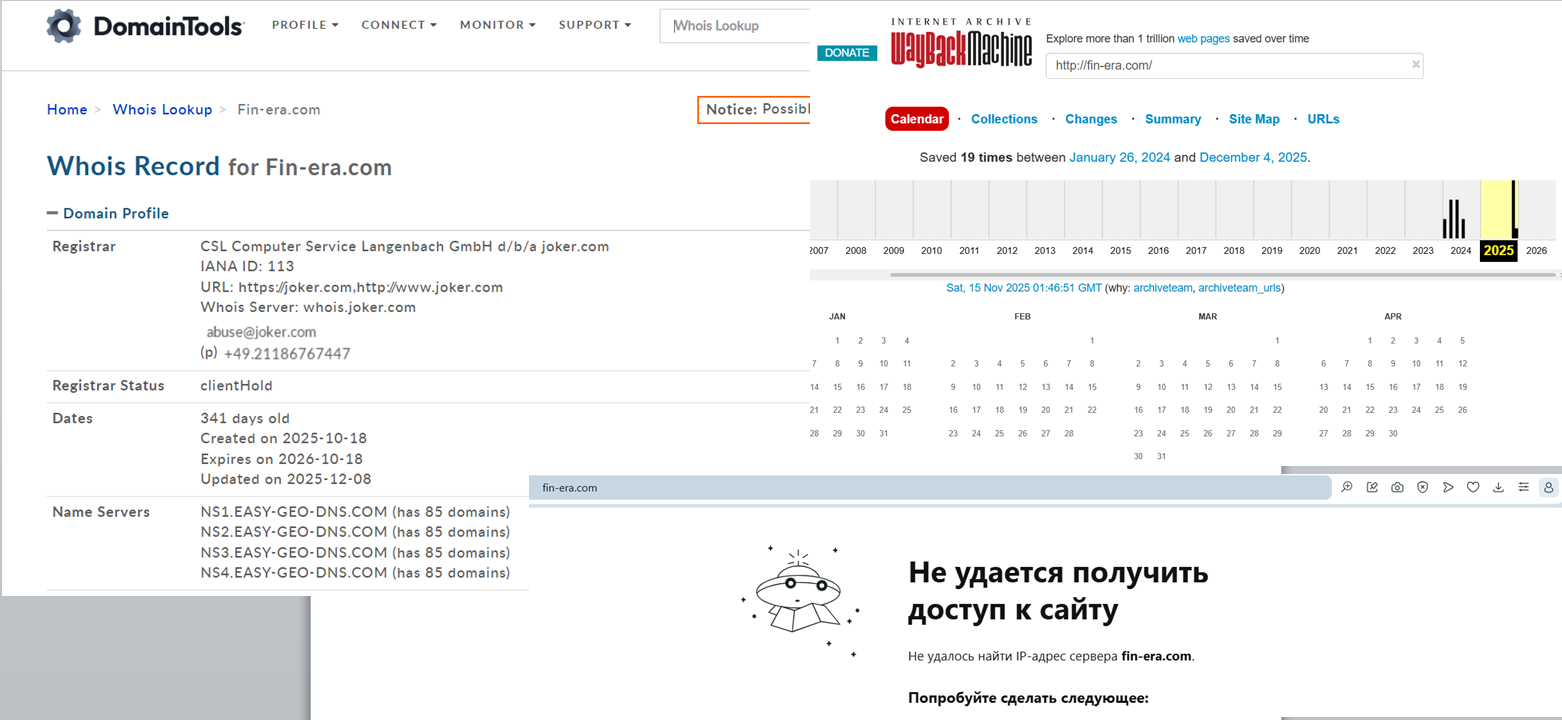Click the browser address bar showing fin-era.com
The image size is (1562, 720).
tap(930, 488)
